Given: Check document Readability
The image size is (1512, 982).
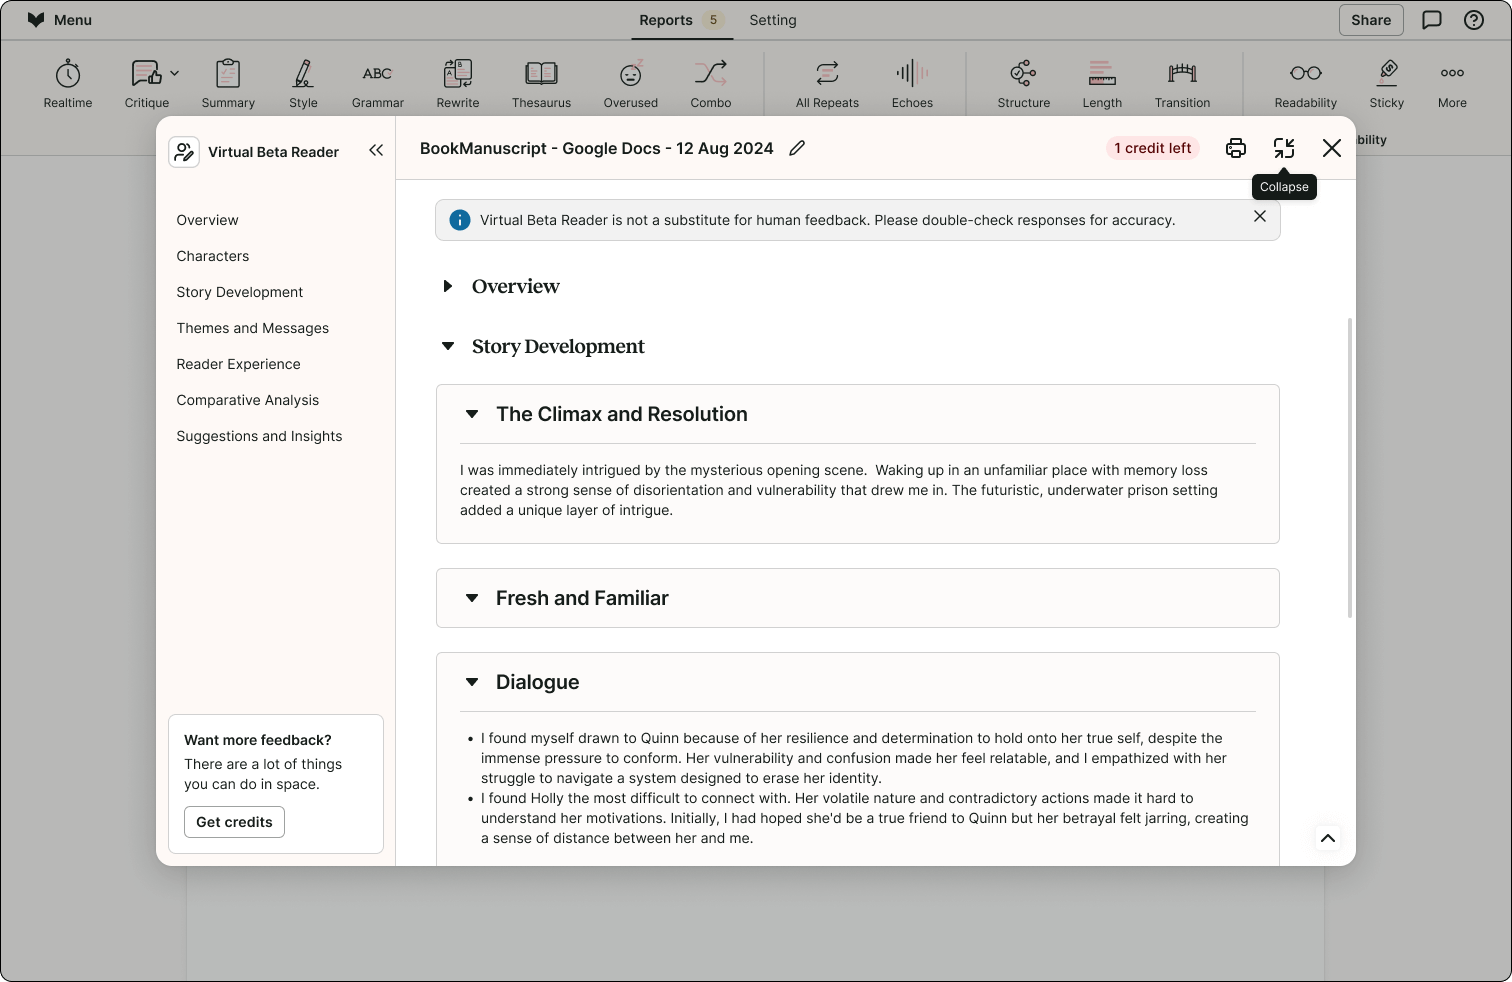Looking at the screenshot, I should point(1305,82).
